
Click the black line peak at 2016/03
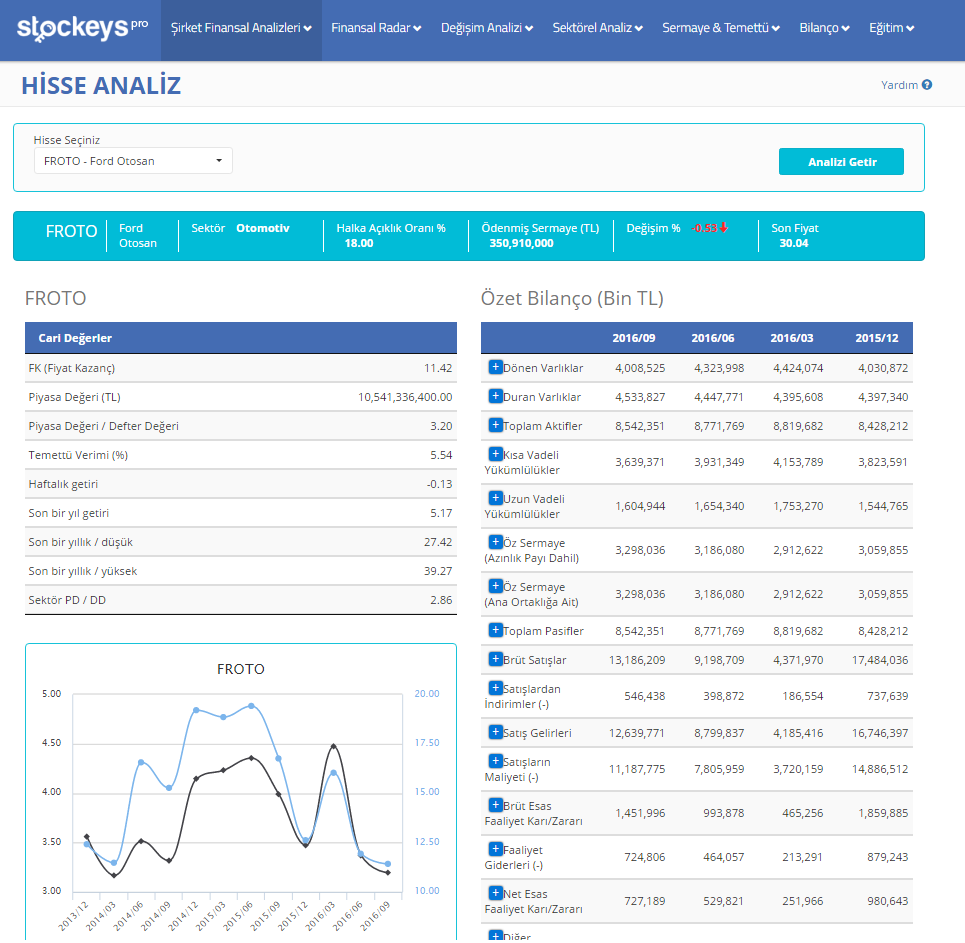[334, 746]
